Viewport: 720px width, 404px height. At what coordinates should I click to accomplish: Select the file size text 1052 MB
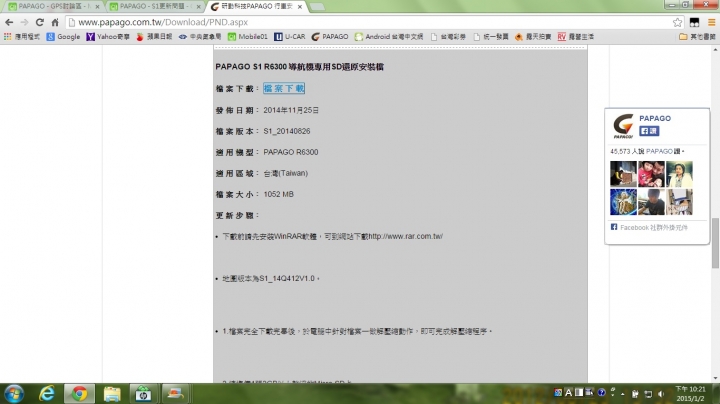tap(278, 194)
